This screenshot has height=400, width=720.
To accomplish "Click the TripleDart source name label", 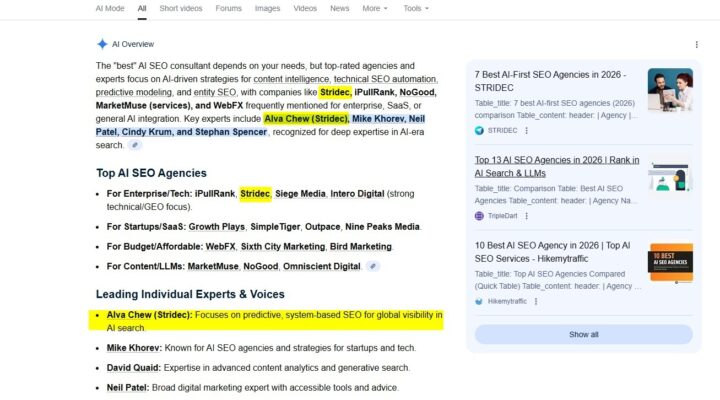I will click(x=502, y=216).
